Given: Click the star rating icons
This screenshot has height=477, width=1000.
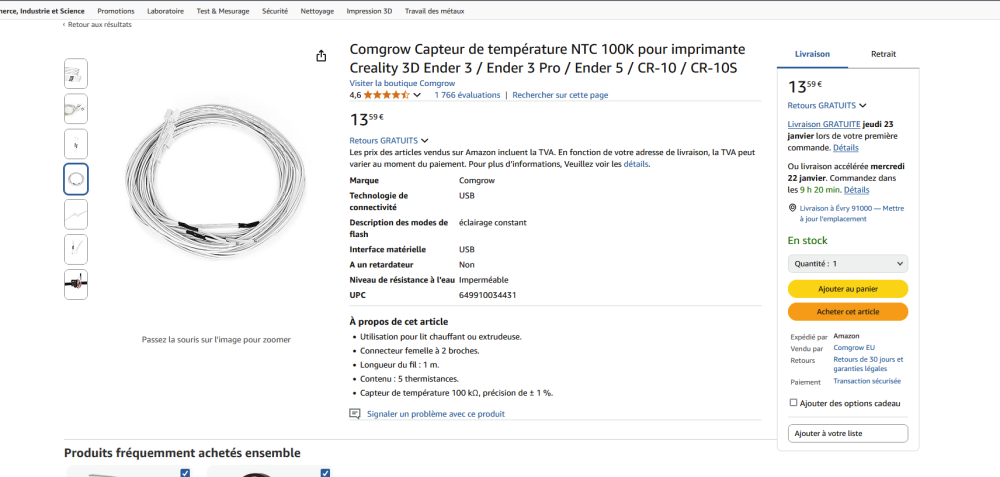Looking at the screenshot, I should [x=385, y=95].
